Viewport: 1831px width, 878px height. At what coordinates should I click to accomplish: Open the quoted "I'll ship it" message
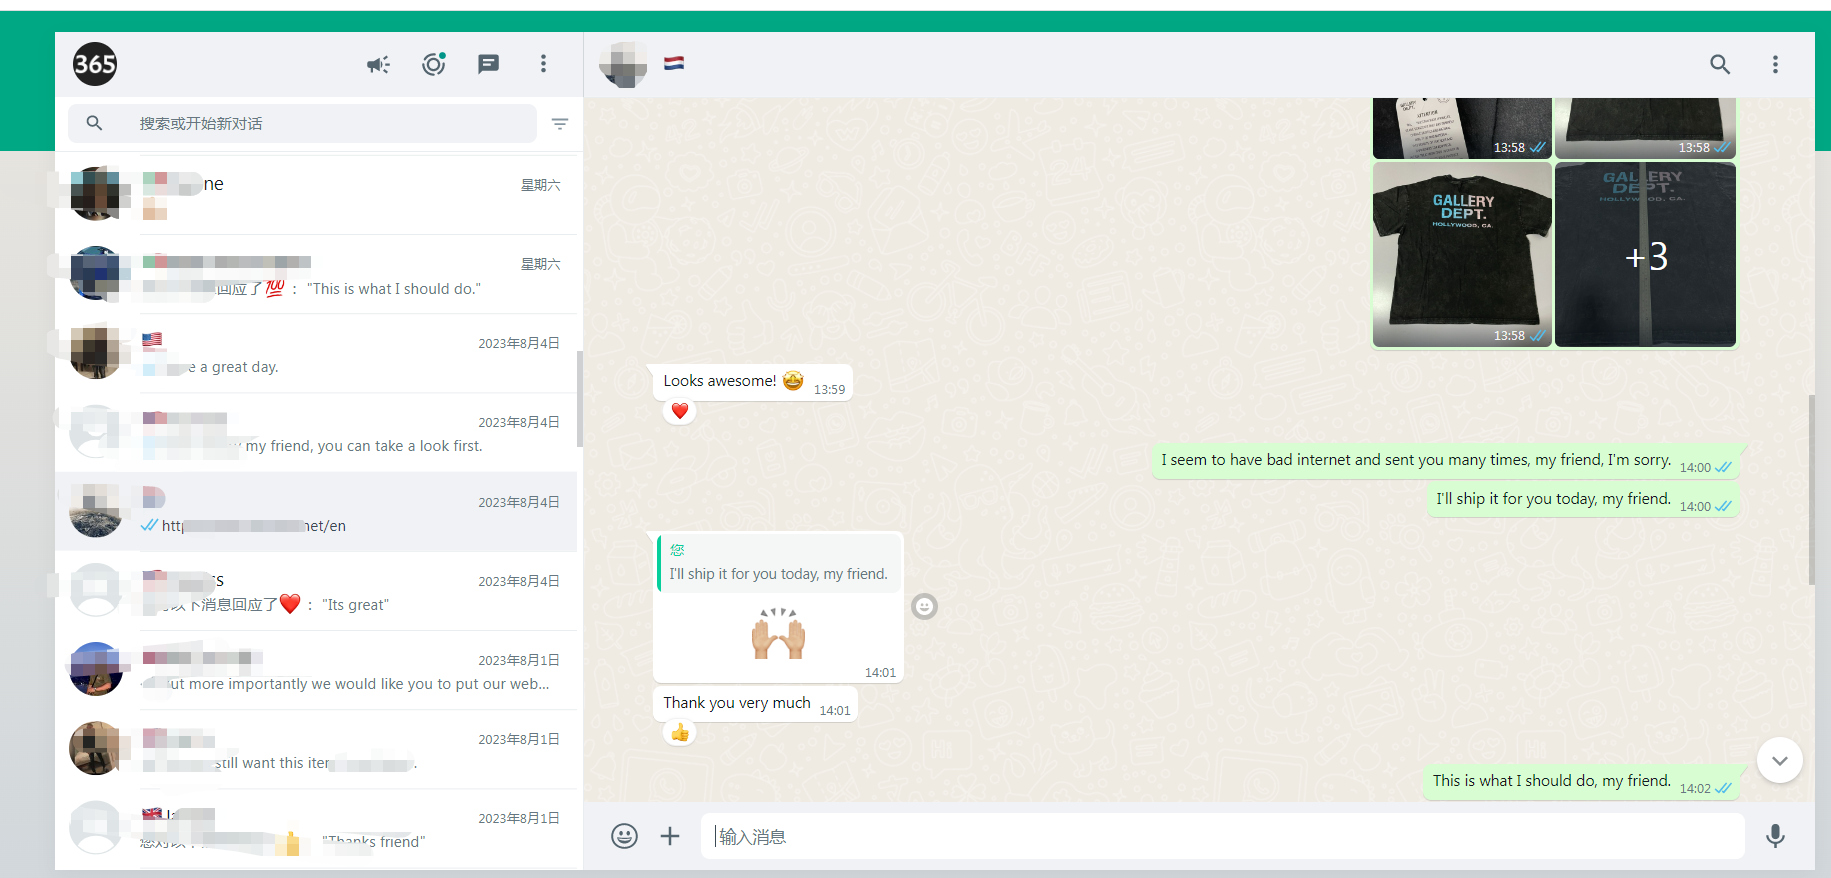coord(779,564)
